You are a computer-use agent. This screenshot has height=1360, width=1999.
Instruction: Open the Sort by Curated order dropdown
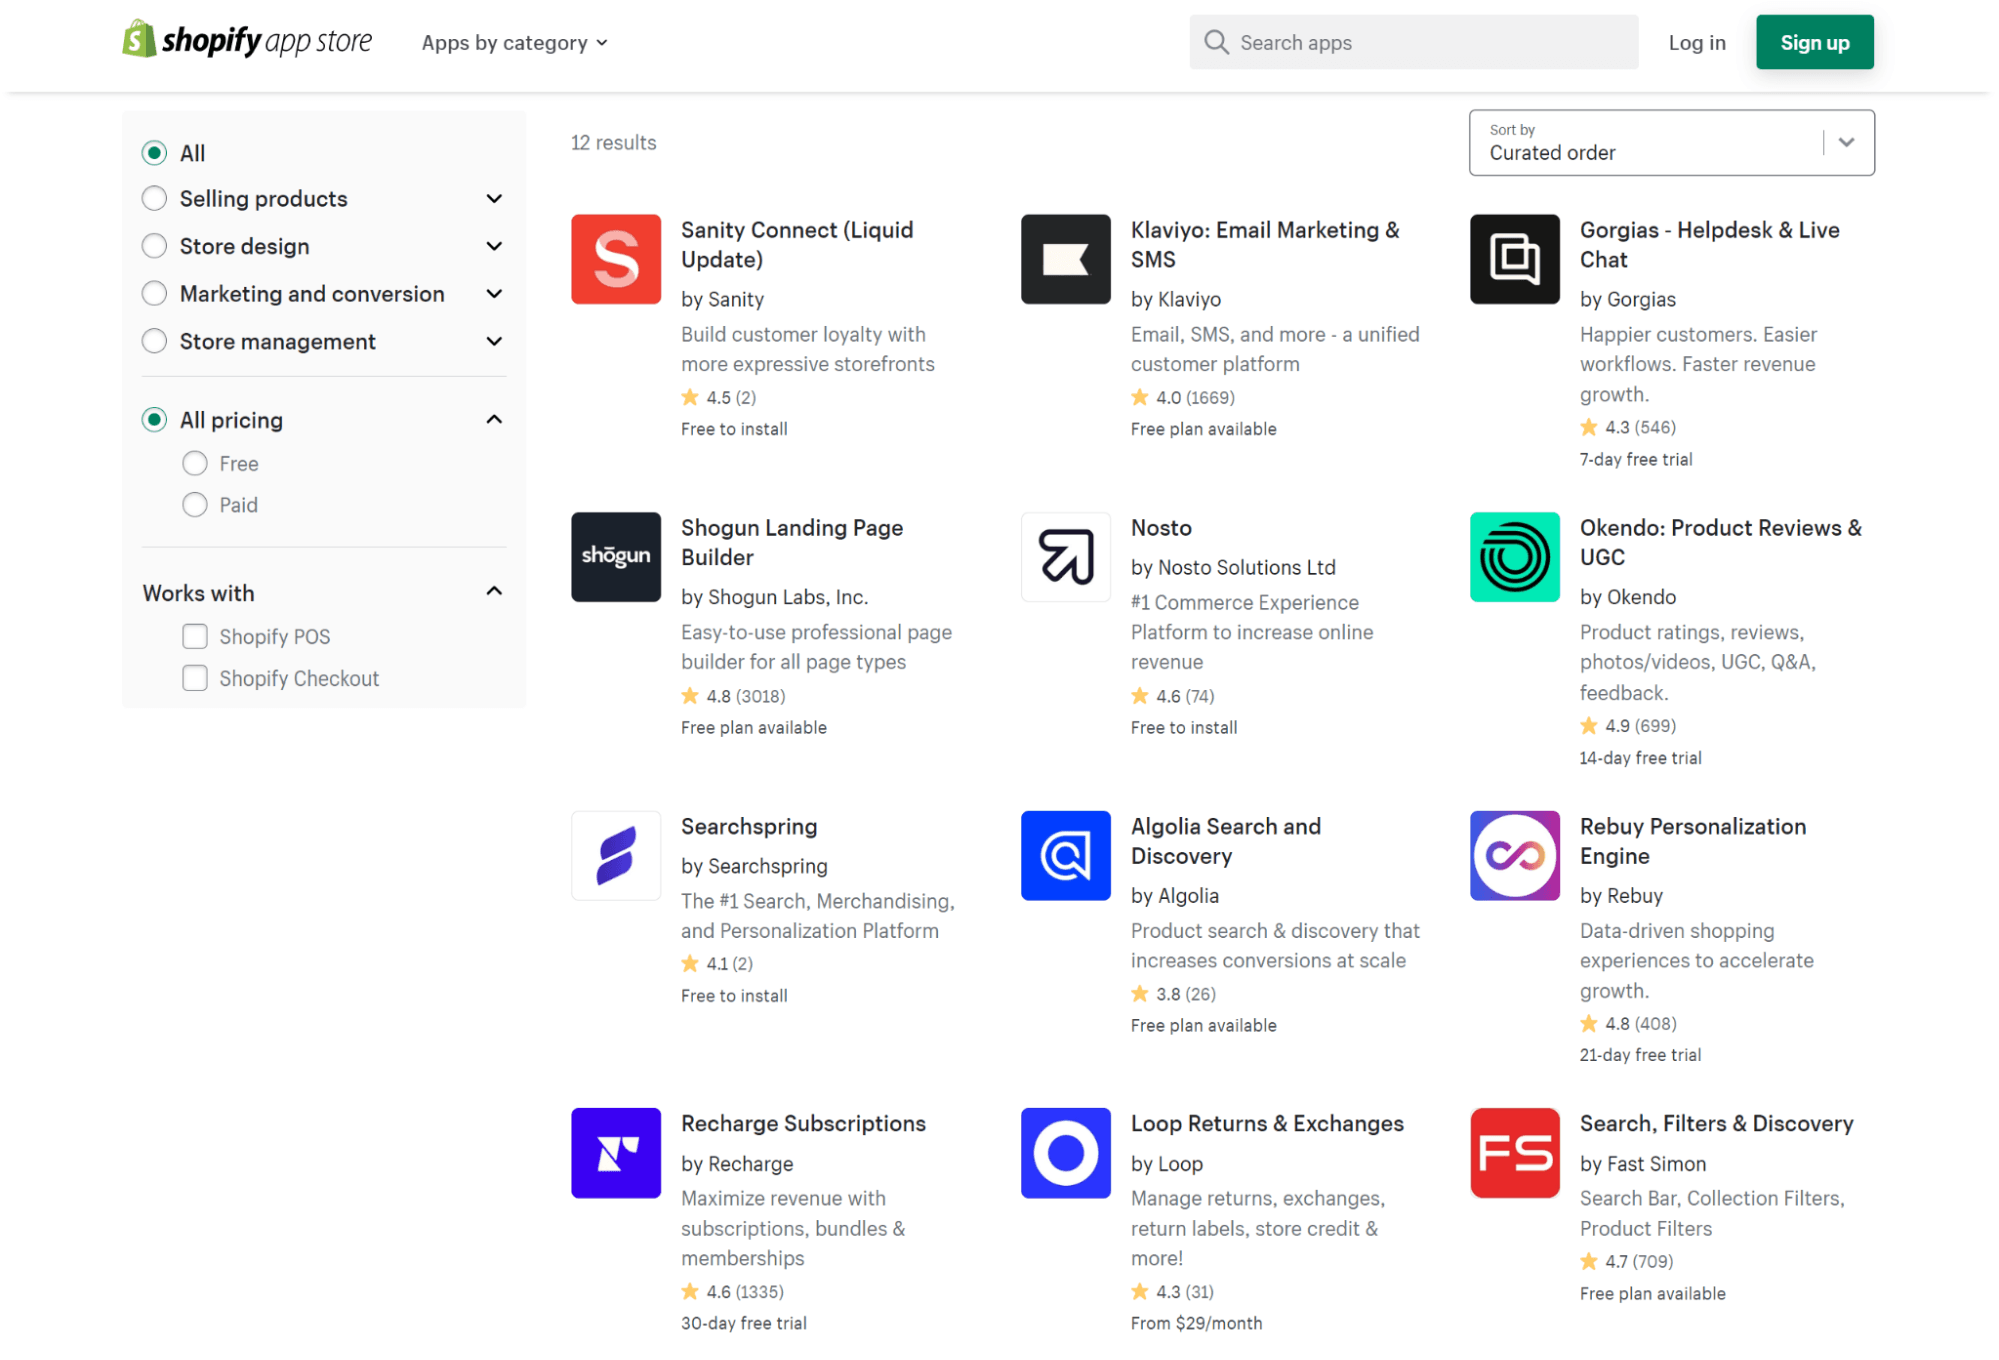click(1671, 142)
